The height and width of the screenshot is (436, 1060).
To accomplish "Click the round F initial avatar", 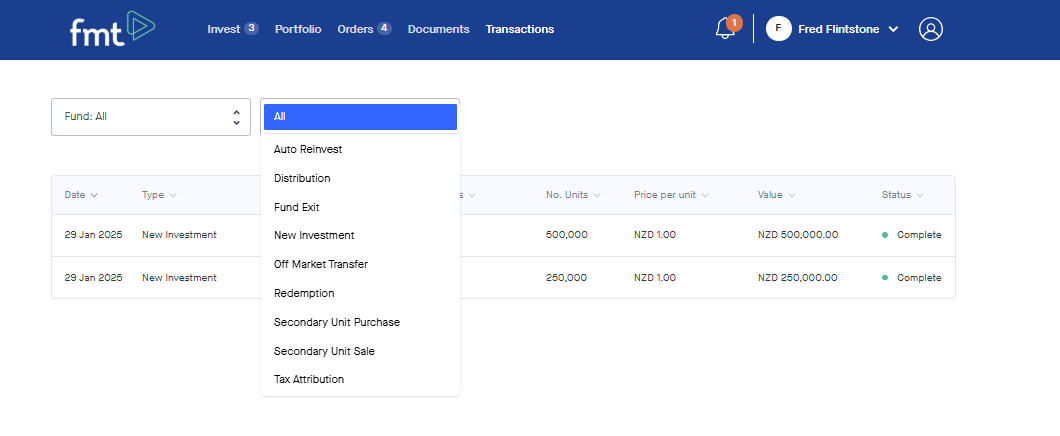I will click(779, 29).
